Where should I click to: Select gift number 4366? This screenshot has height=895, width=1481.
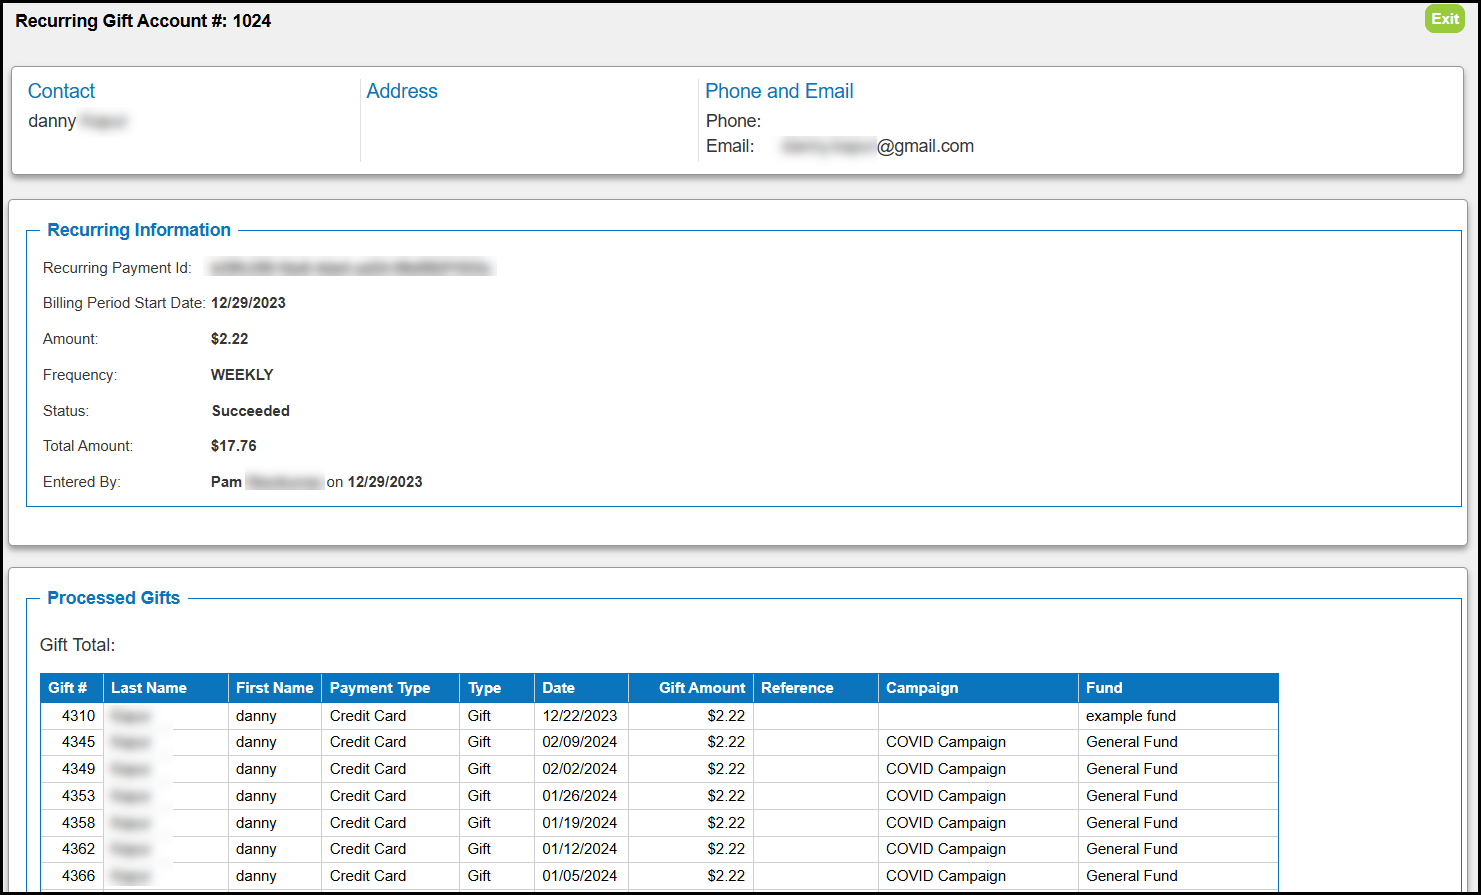coord(78,876)
